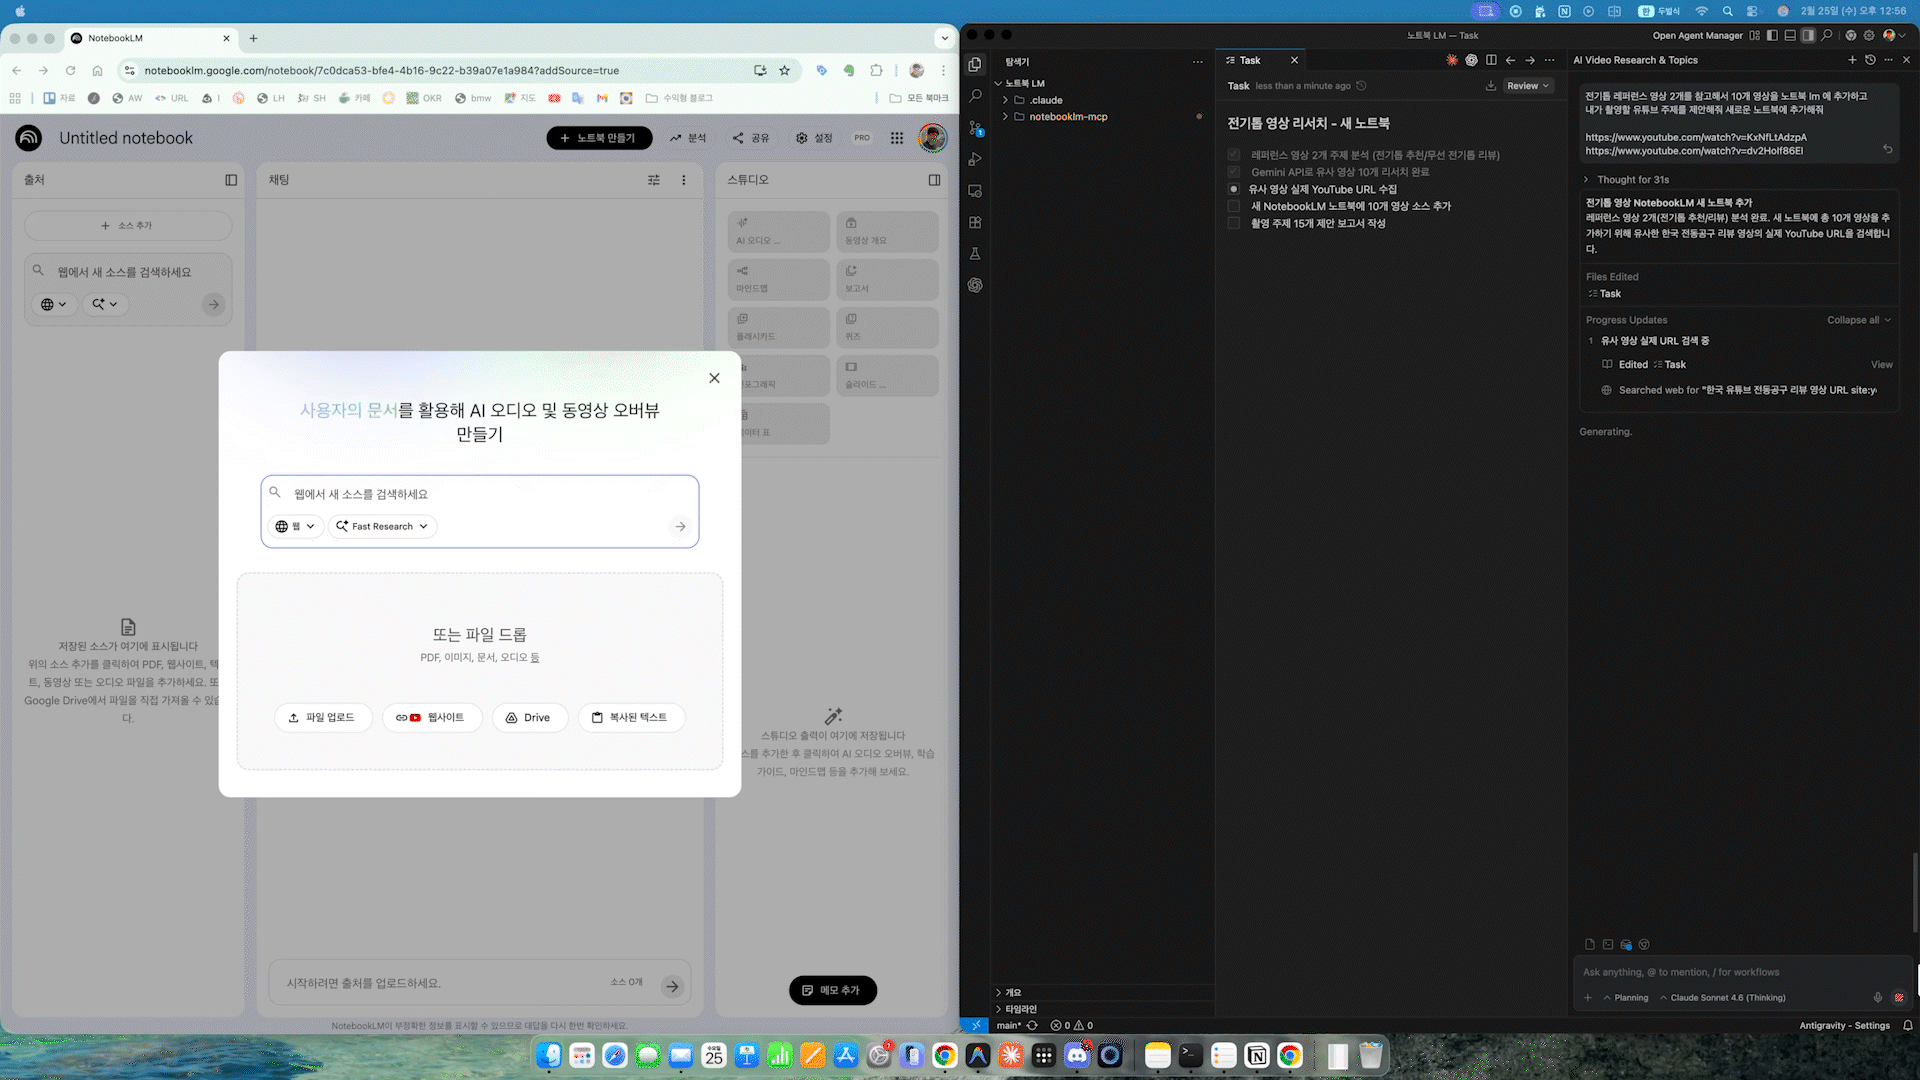Open Discord from the Dock
The image size is (1920, 1080).
pos(1077,1055)
